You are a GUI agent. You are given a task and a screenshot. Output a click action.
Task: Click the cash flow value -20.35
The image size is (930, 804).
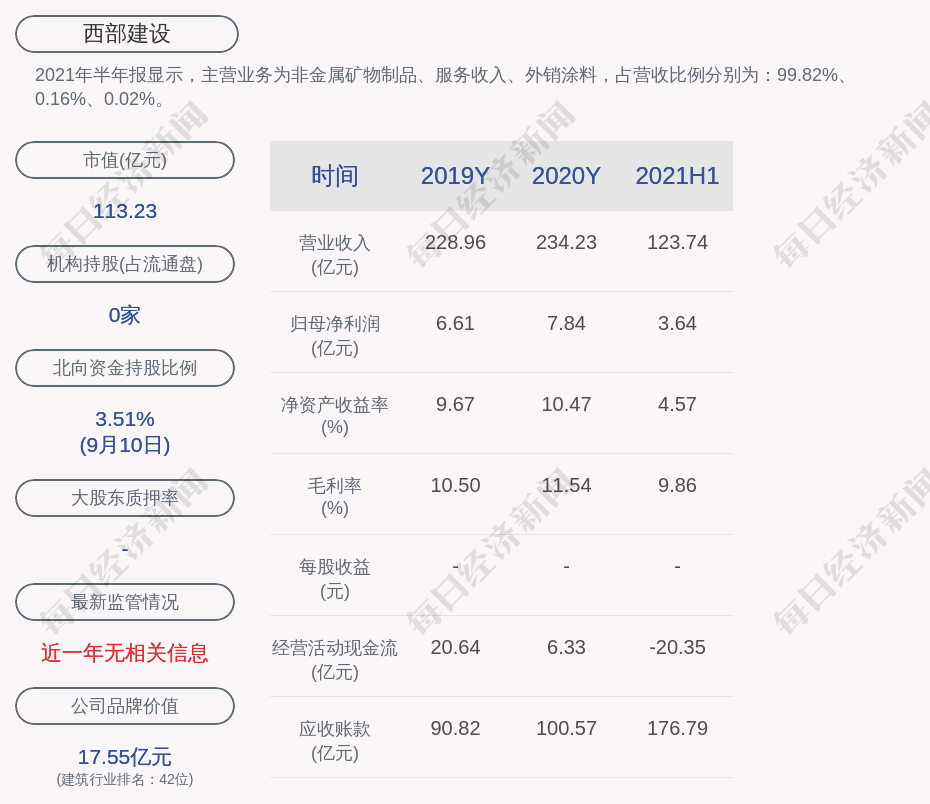point(677,647)
